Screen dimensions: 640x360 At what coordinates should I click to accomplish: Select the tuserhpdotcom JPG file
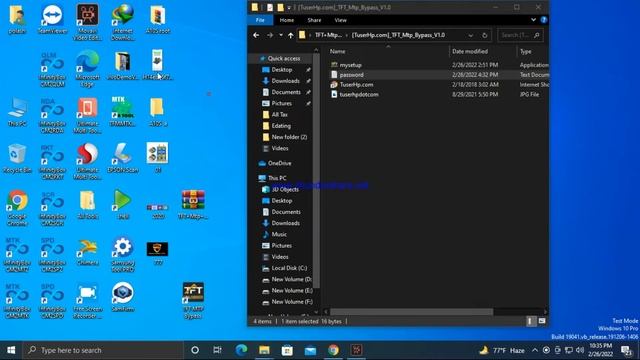tap(359, 94)
